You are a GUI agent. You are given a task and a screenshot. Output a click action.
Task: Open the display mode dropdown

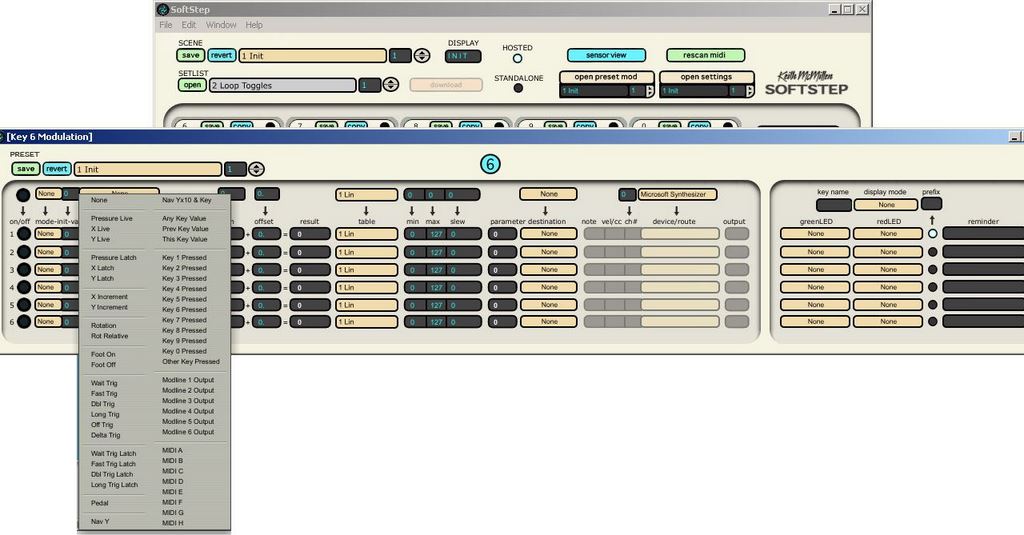[x=885, y=205]
